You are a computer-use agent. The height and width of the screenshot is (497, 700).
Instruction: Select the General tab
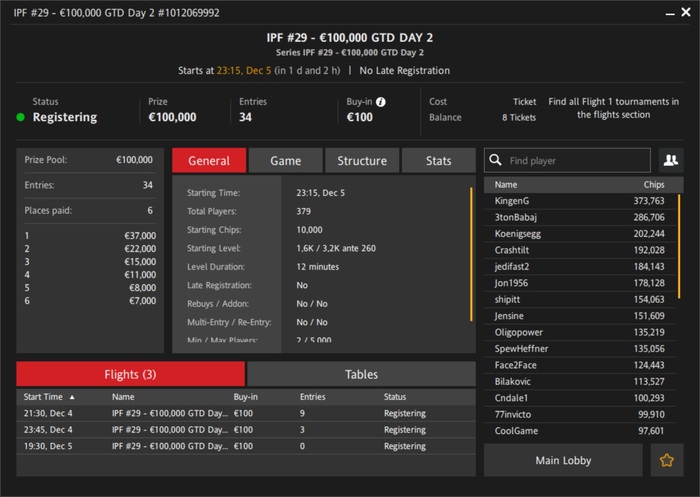[x=209, y=160]
